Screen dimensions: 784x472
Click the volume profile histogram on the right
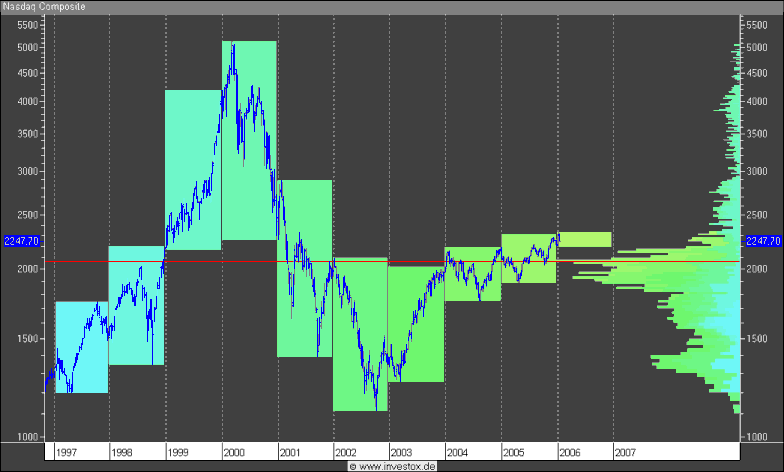(700, 280)
